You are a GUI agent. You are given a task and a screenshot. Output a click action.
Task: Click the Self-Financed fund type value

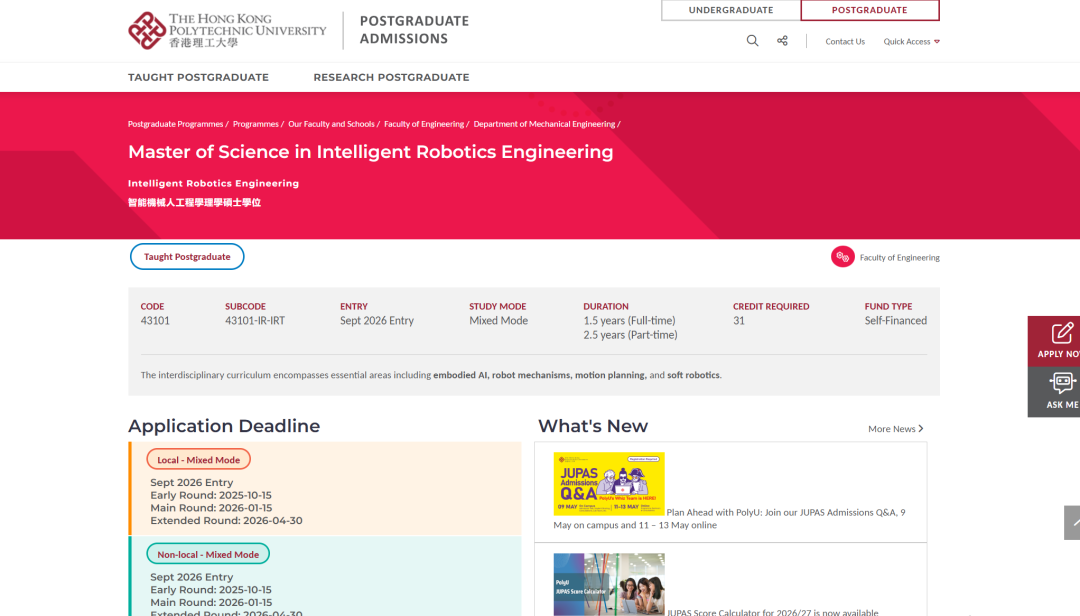coord(895,320)
